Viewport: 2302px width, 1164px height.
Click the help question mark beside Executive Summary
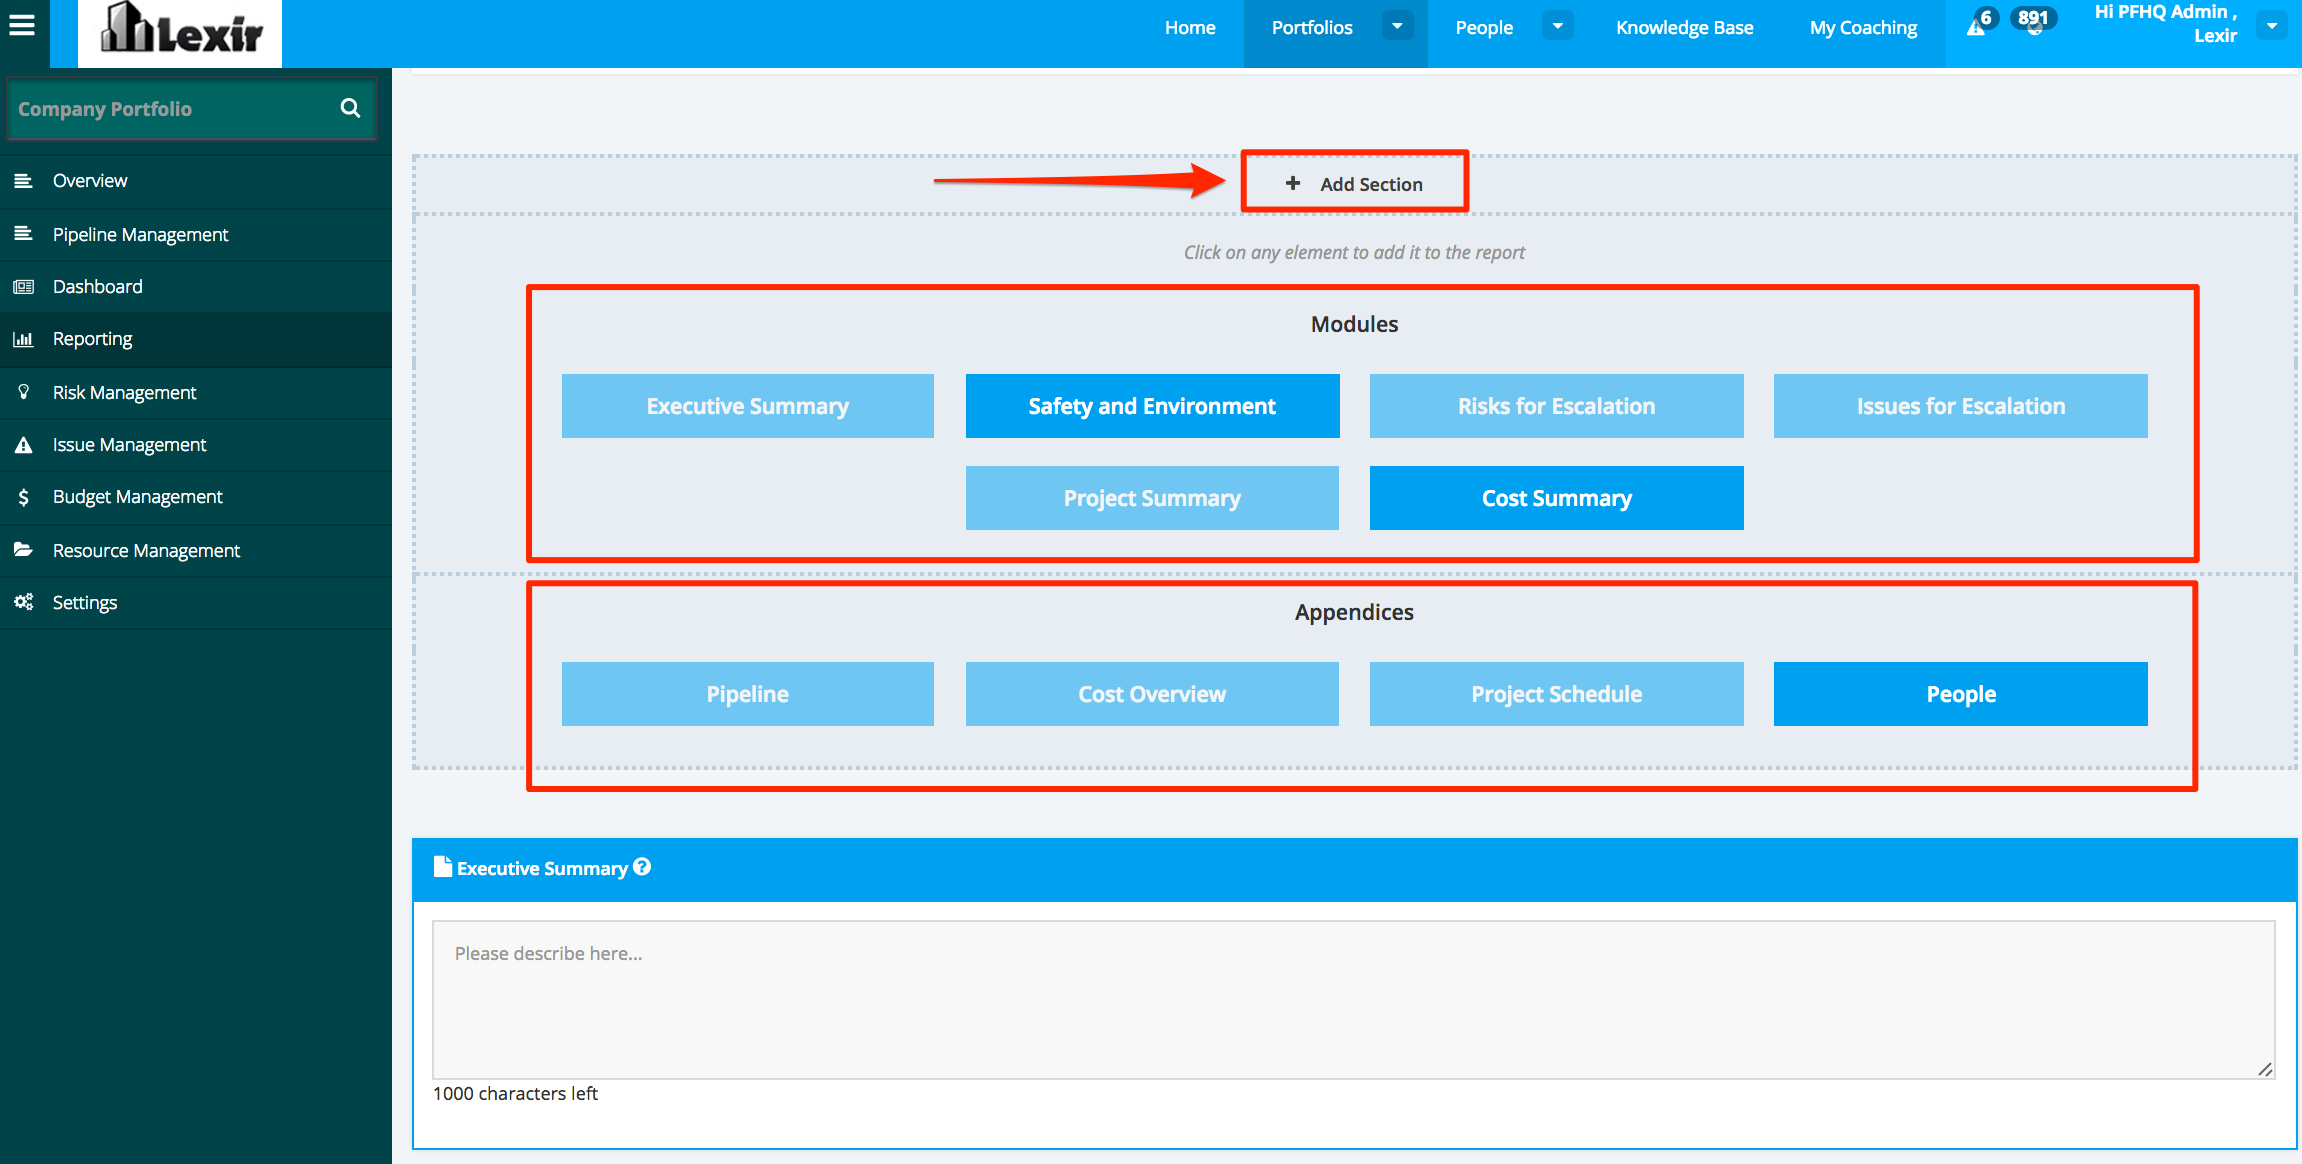[642, 867]
